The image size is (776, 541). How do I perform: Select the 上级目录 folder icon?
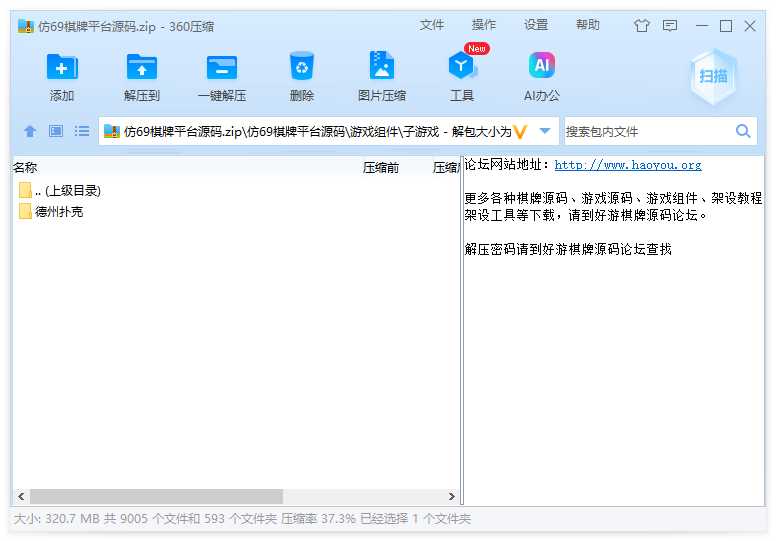point(25,190)
